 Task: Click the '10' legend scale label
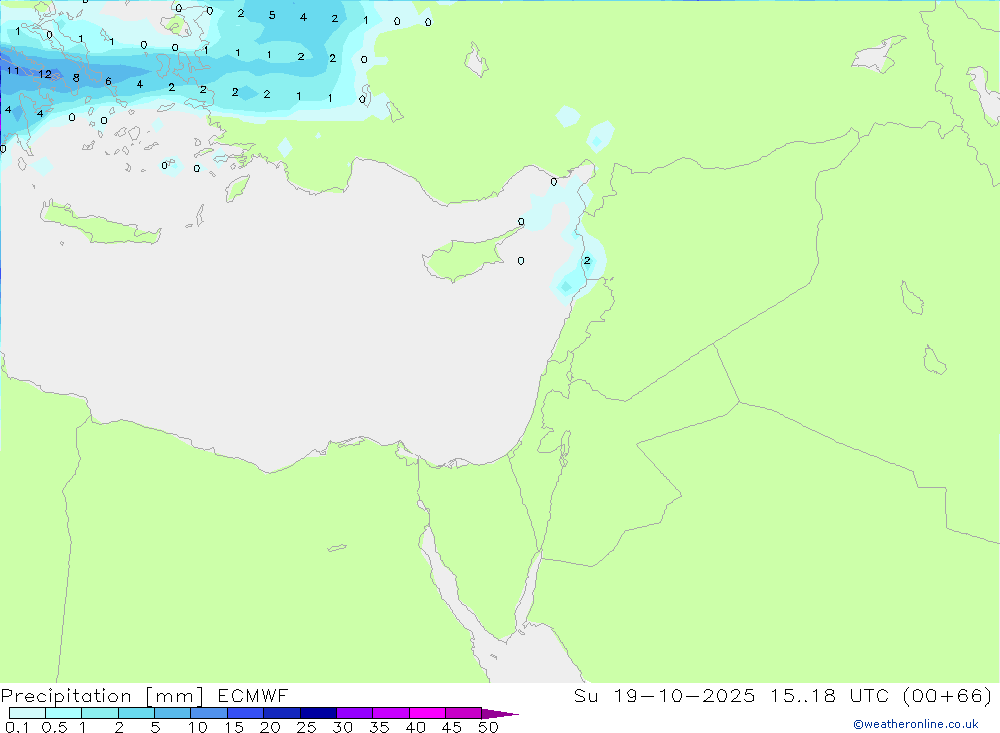coord(198,727)
